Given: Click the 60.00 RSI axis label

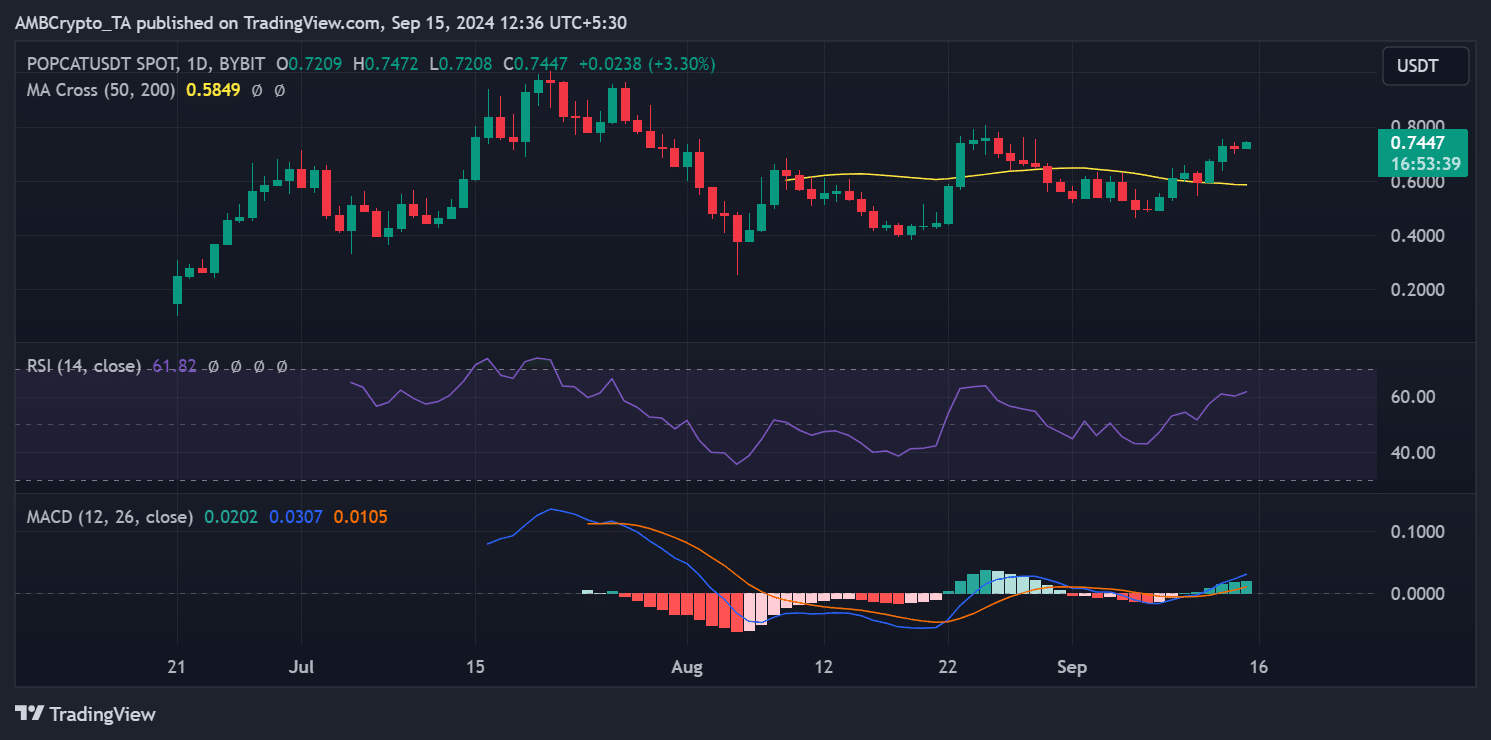Looking at the screenshot, I should point(1413,397).
